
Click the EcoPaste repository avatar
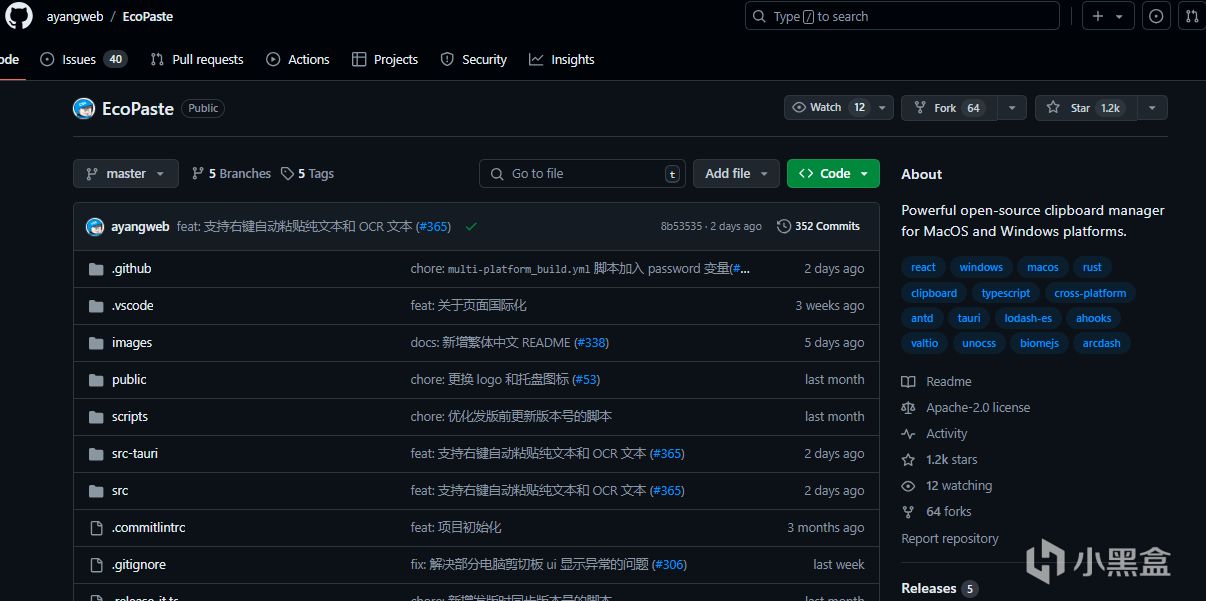click(84, 108)
